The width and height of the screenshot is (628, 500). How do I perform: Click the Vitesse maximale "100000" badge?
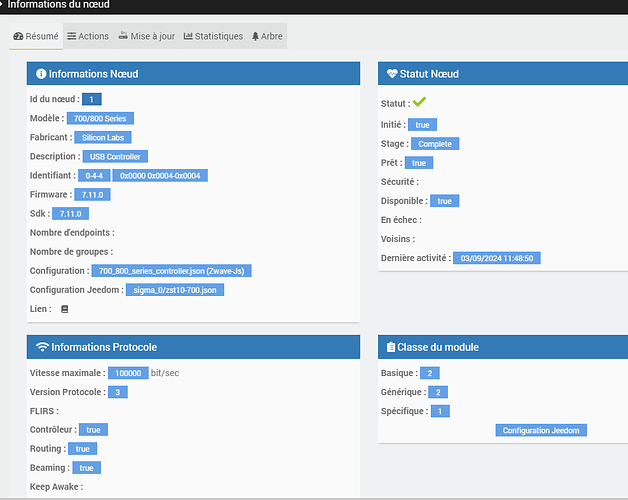click(128, 373)
